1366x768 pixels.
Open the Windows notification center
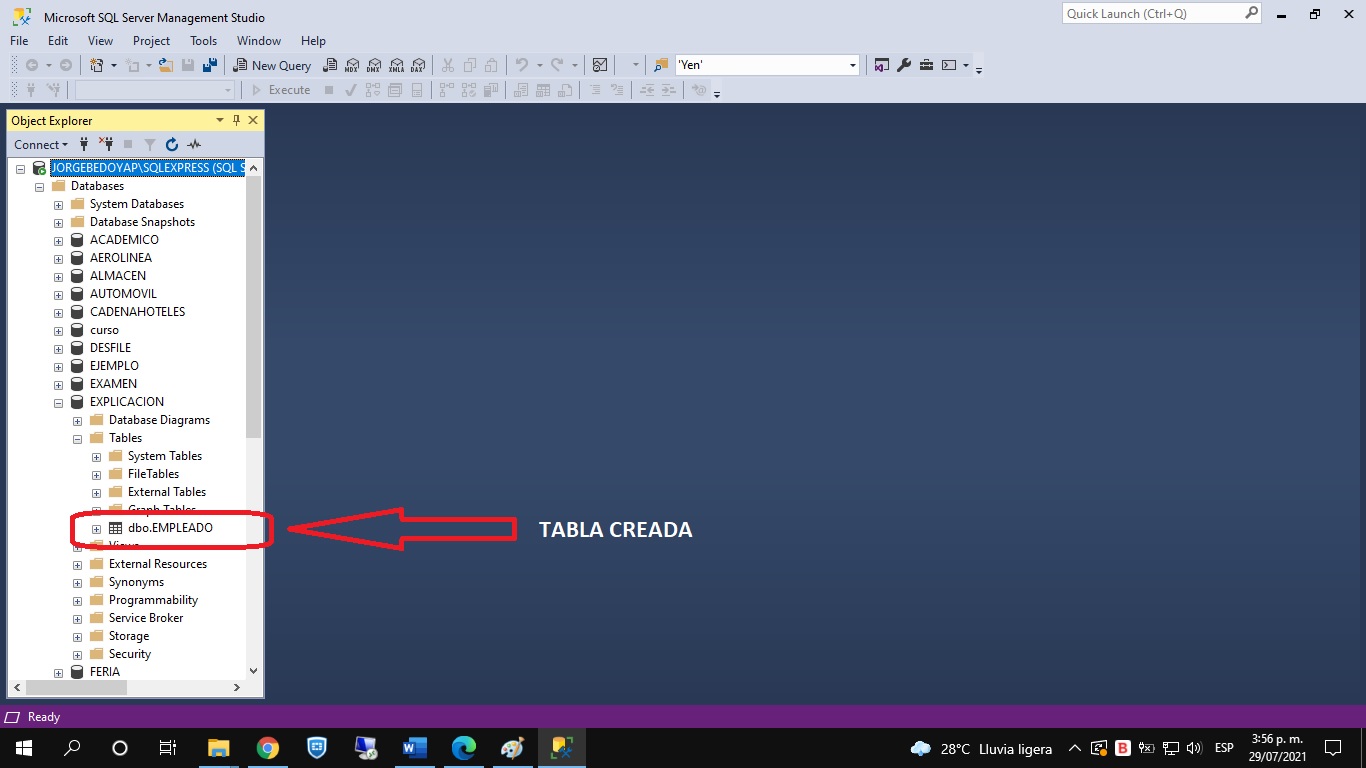point(1332,748)
